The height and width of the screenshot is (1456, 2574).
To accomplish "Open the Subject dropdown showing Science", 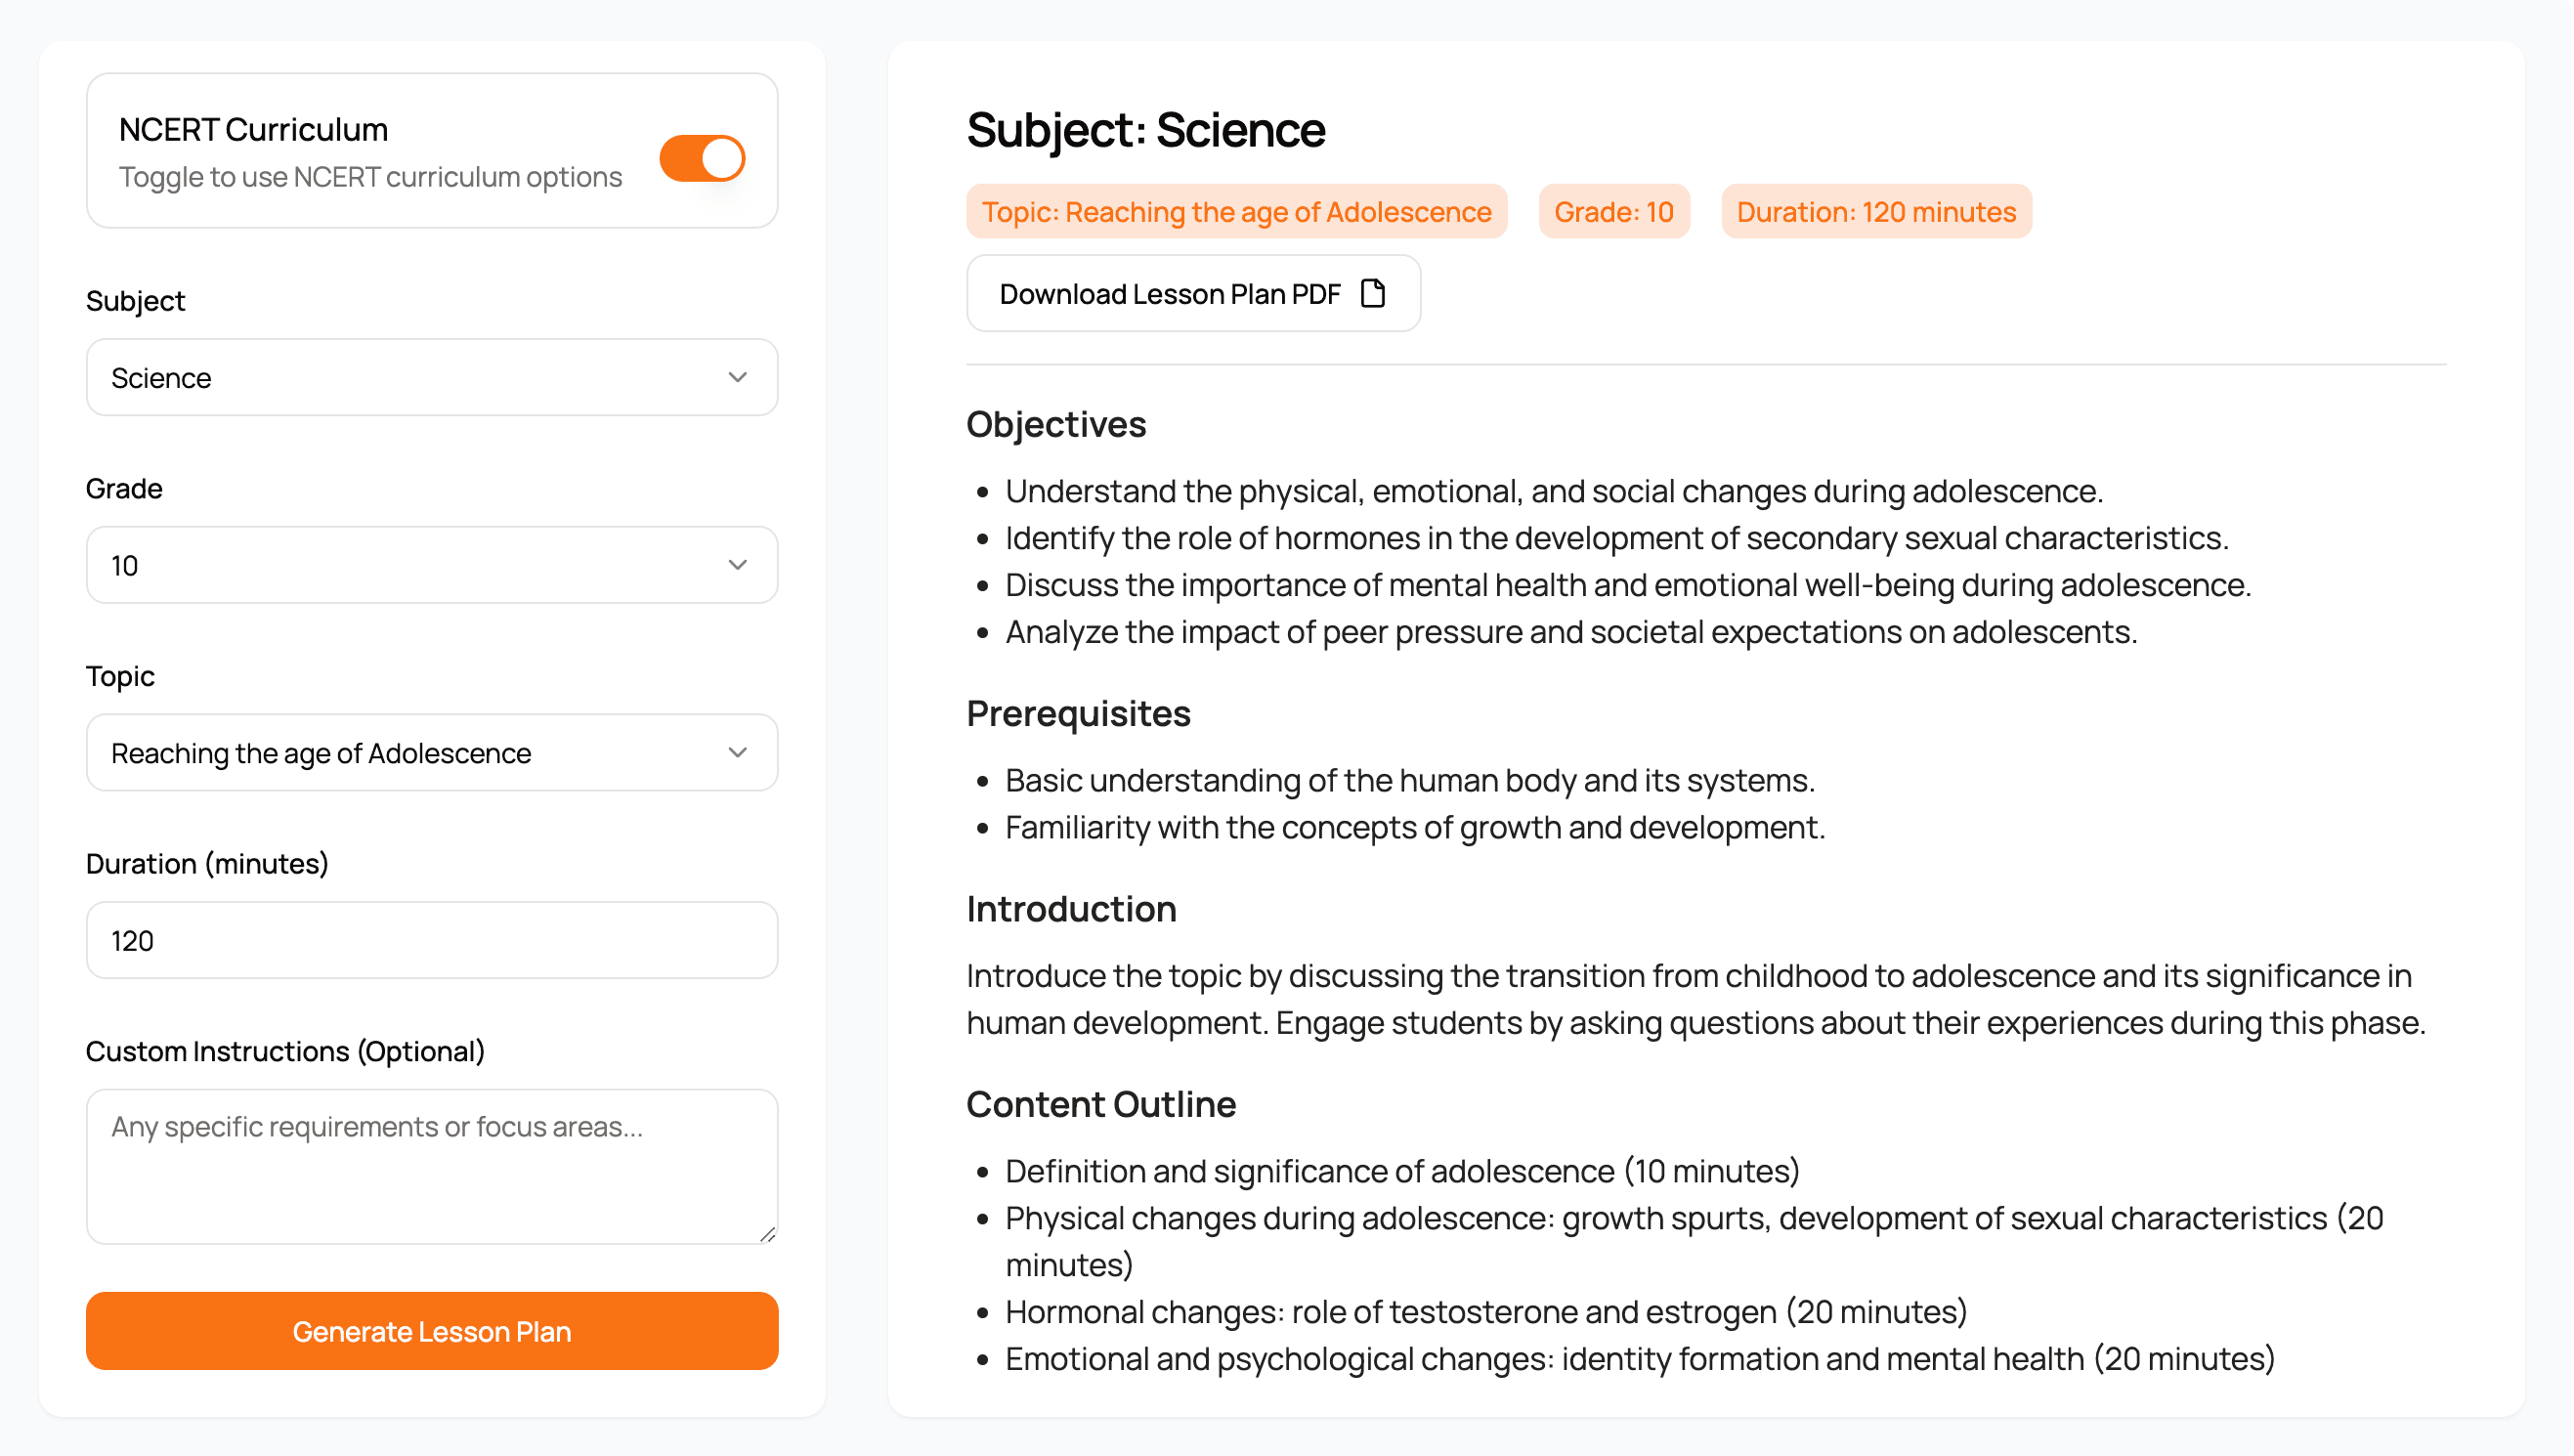I will tap(432, 377).
